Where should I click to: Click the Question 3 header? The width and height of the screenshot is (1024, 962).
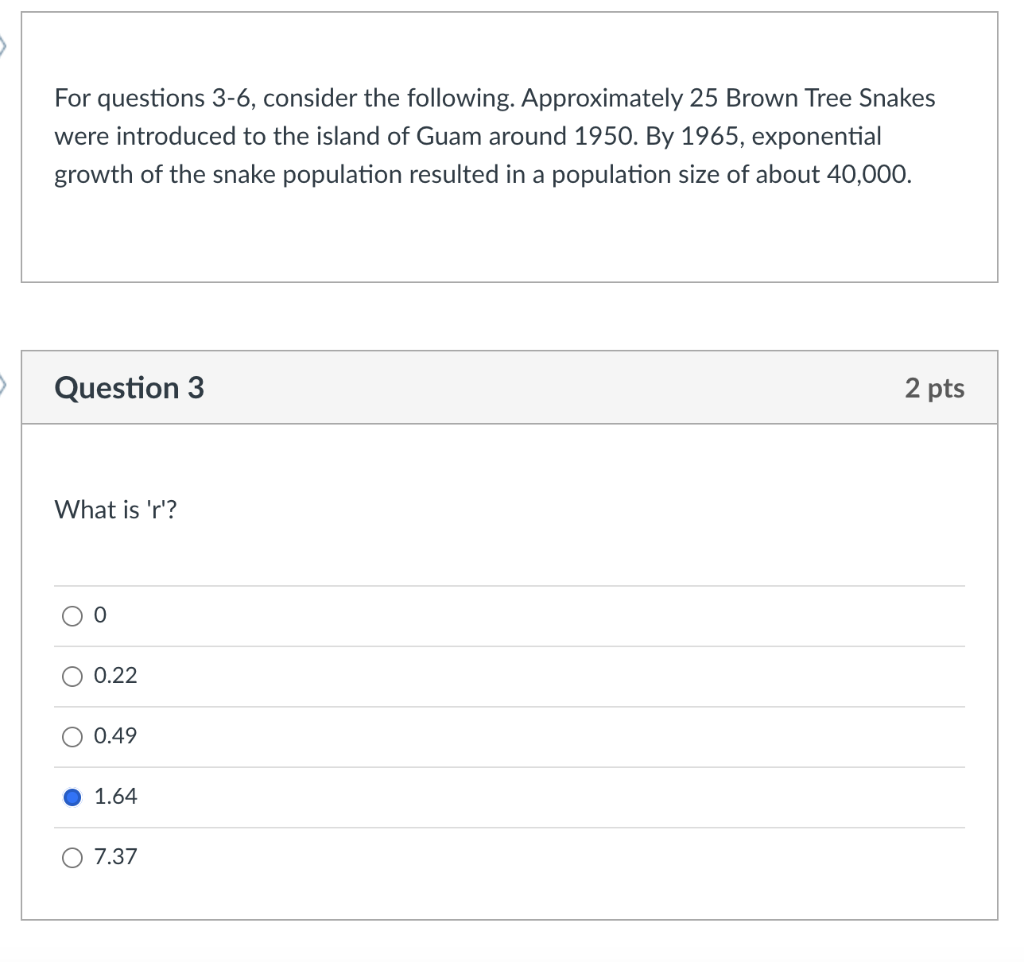(129, 388)
